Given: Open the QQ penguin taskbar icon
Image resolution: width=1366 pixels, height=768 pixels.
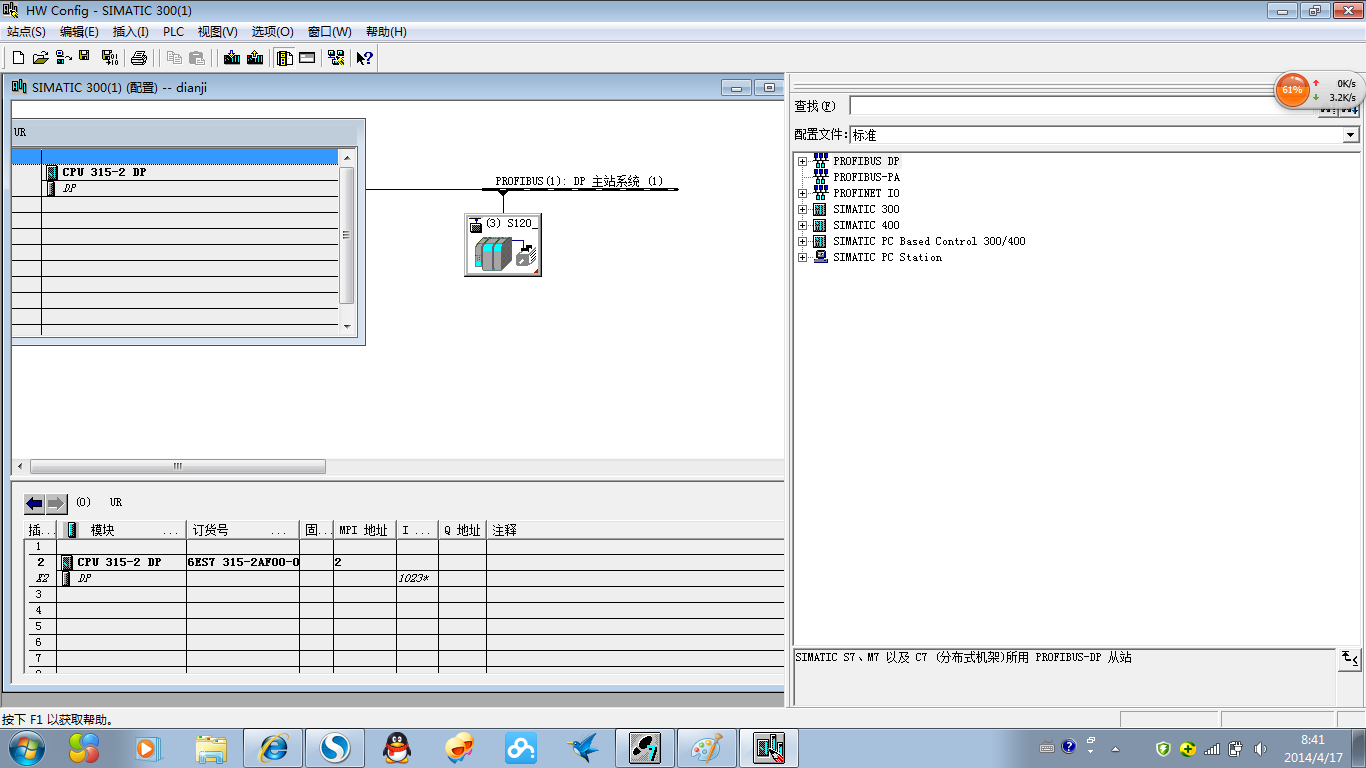Looking at the screenshot, I should (397, 747).
